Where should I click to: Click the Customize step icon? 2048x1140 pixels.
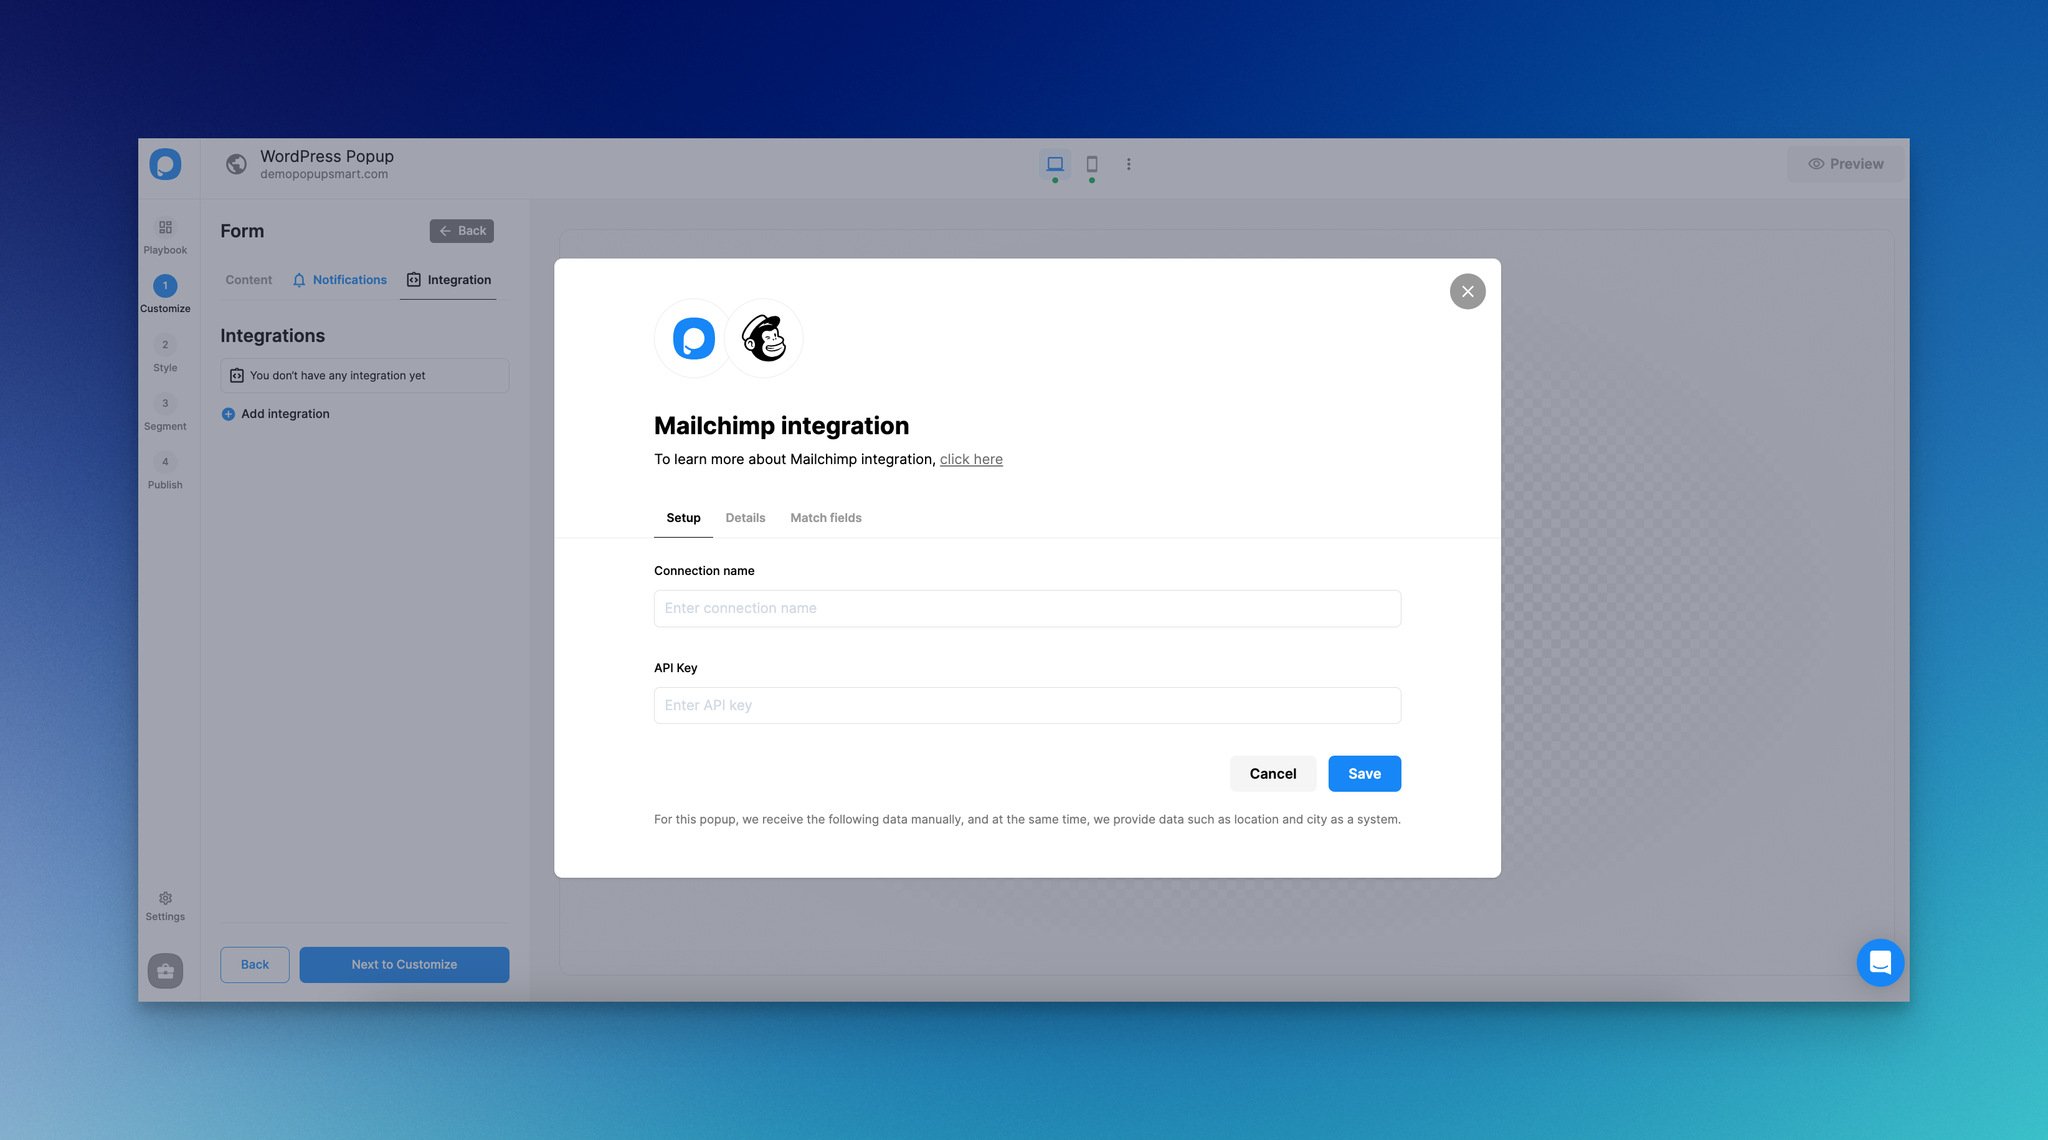[x=164, y=286]
